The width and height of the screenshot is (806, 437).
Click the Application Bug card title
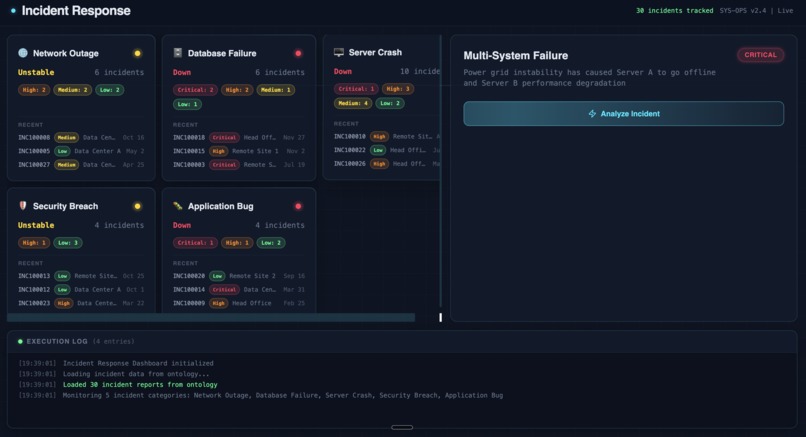point(221,206)
